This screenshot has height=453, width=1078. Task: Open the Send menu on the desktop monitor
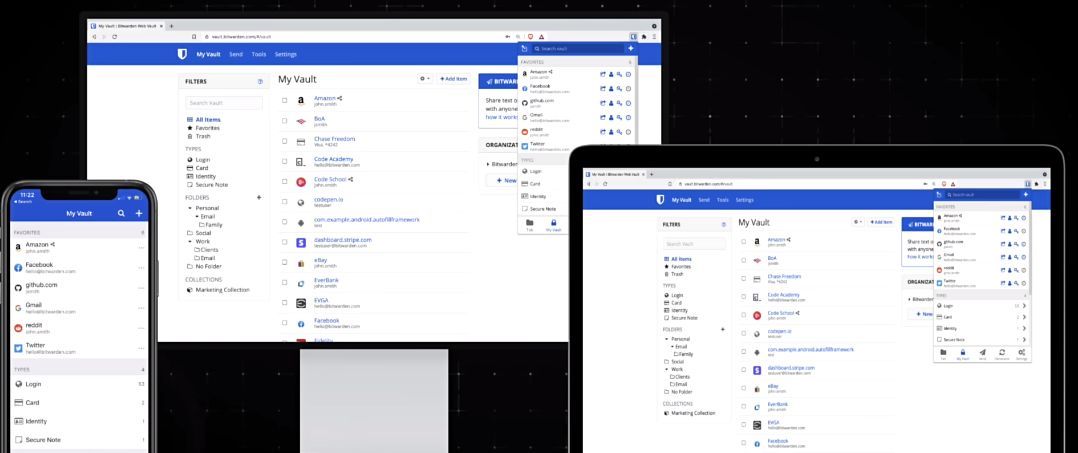point(236,54)
